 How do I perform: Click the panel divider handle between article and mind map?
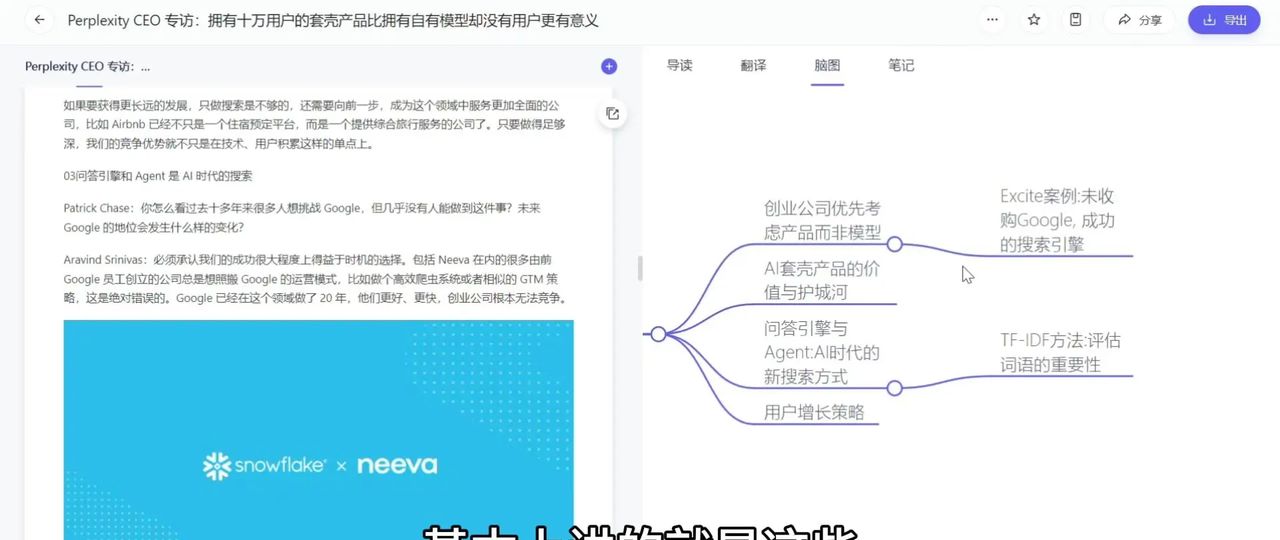coord(640,268)
